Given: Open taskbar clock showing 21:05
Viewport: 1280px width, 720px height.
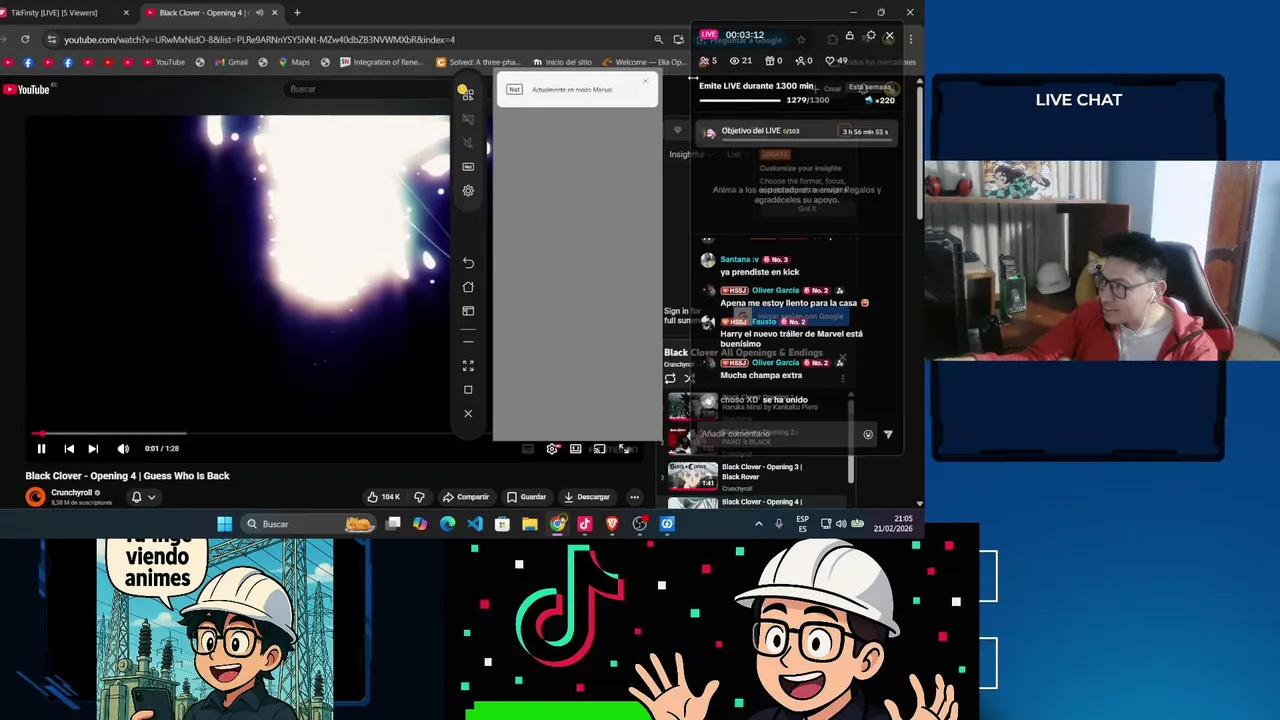Looking at the screenshot, I should 892,524.
